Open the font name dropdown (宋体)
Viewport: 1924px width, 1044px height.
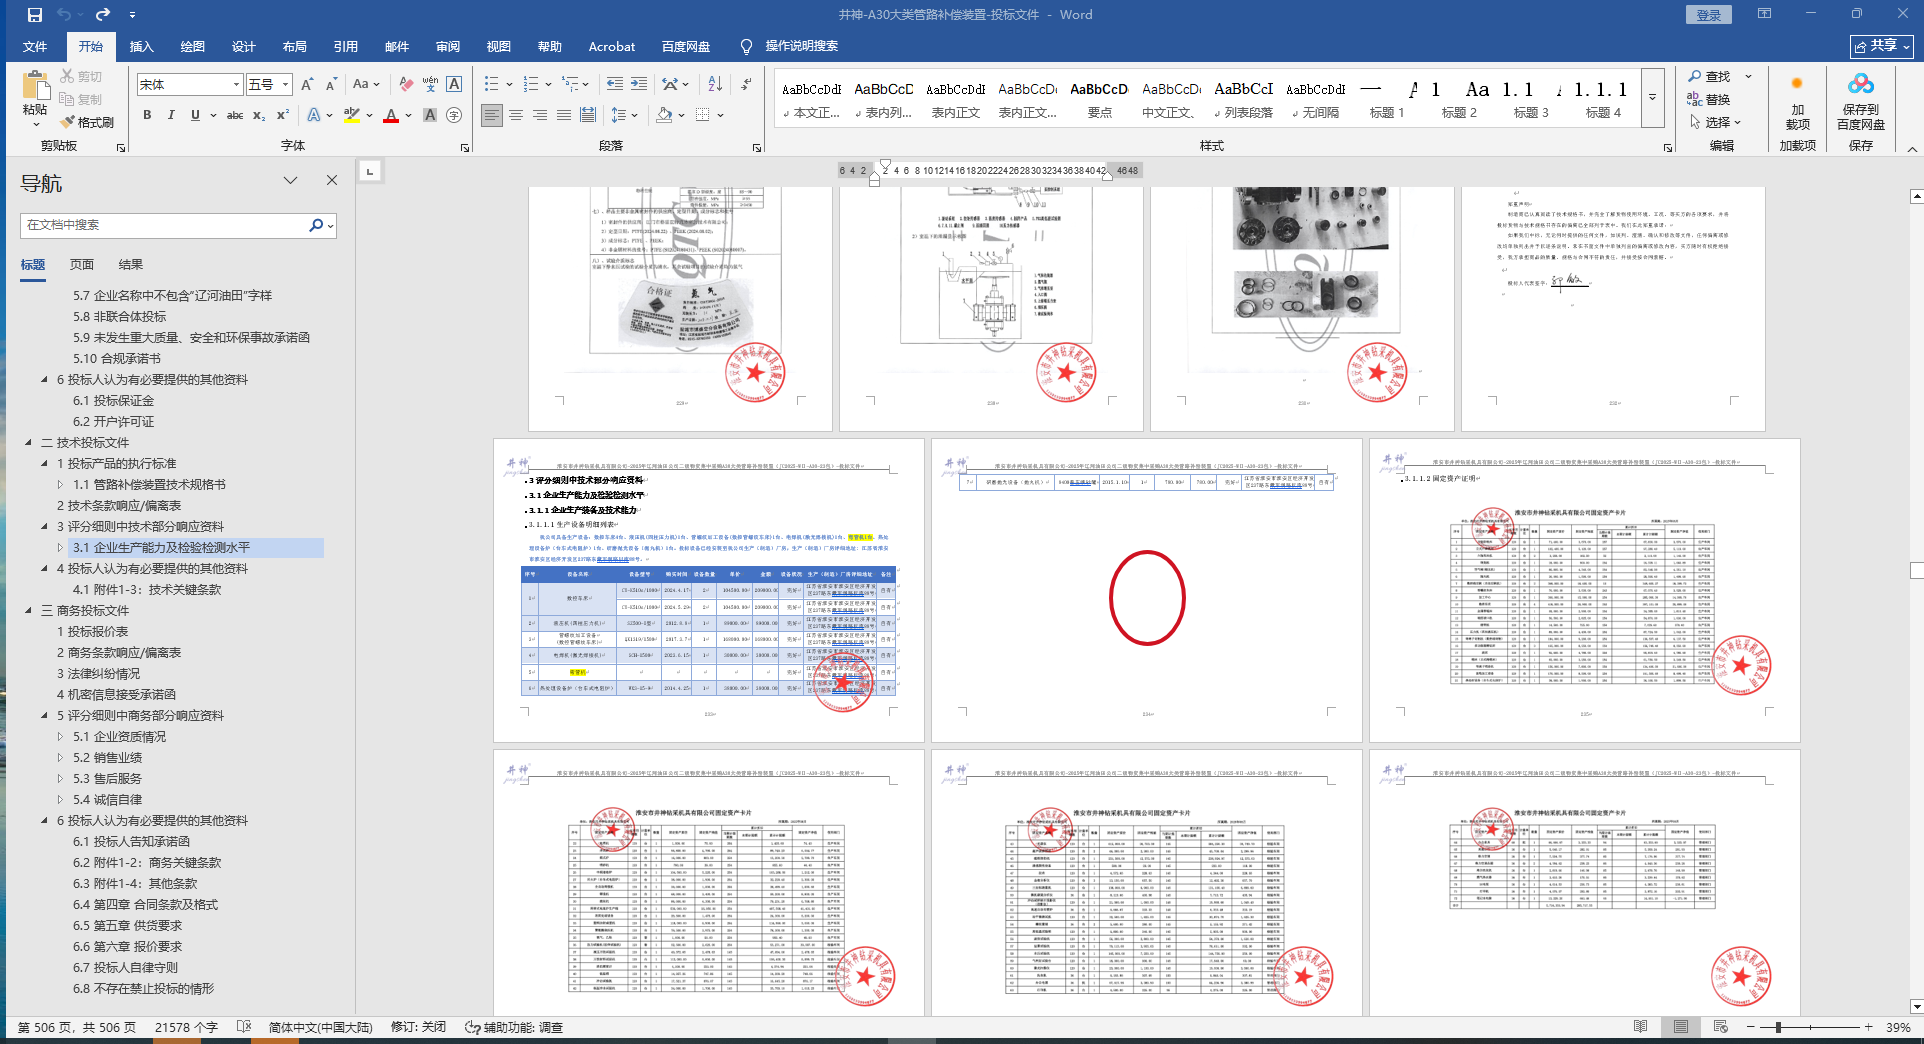(236, 85)
